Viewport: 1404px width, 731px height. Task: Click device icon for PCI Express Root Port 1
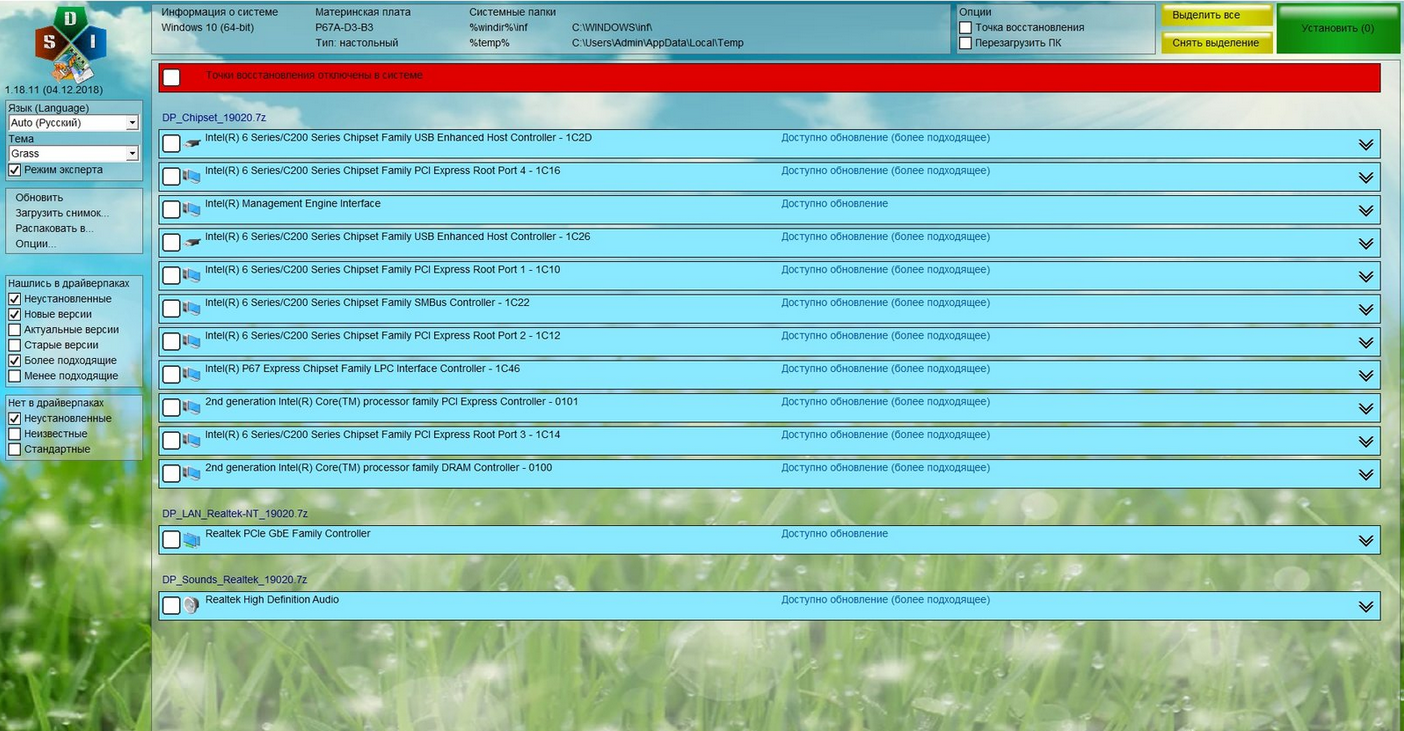[x=192, y=276]
